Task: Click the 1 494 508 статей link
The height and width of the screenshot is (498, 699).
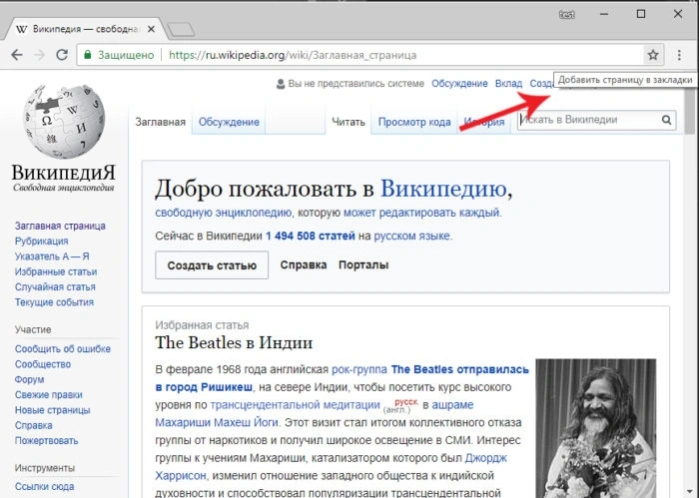Action: 310,236
